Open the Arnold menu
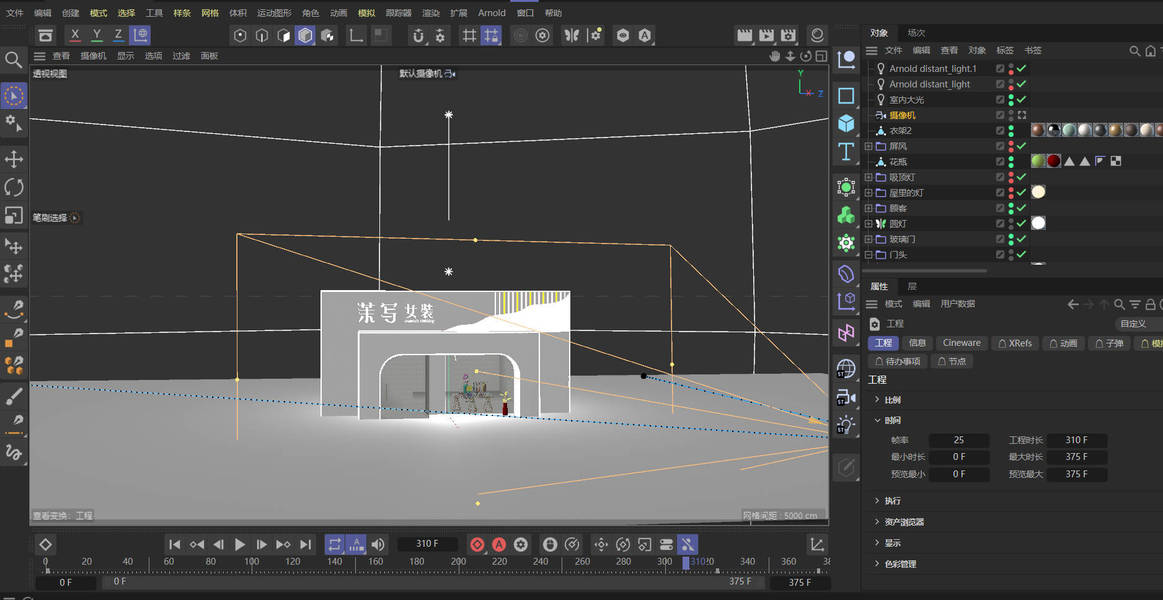1163x600 pixels. pyautogui.click(x=492, y=13)
